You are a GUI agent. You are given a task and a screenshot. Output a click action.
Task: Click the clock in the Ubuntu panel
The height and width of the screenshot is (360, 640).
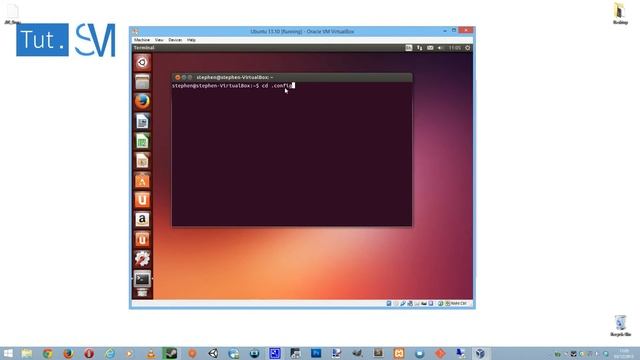pos(455,48)
